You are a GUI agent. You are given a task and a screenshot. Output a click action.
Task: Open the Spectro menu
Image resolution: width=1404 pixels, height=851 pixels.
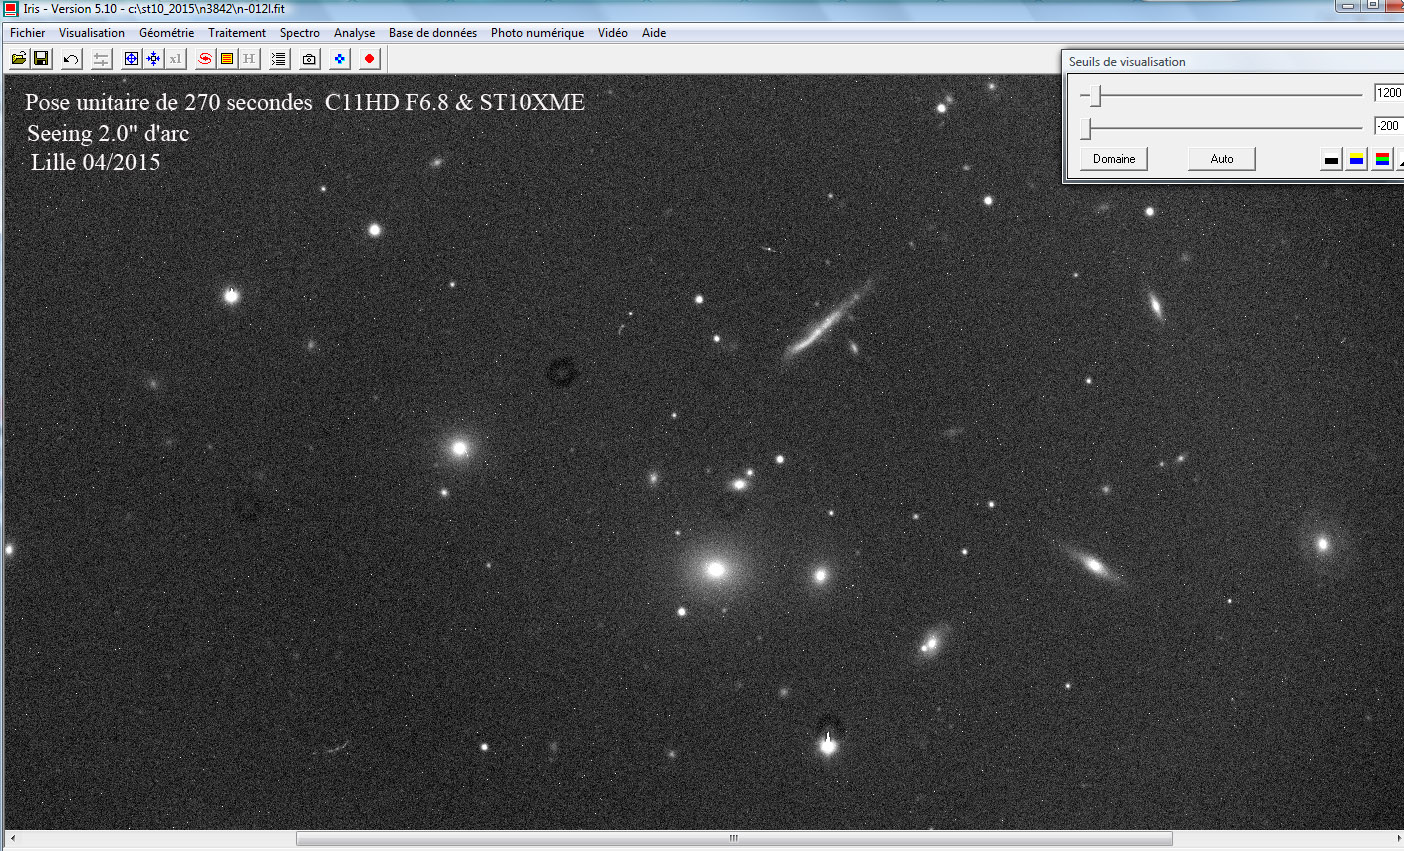[300, 33]
